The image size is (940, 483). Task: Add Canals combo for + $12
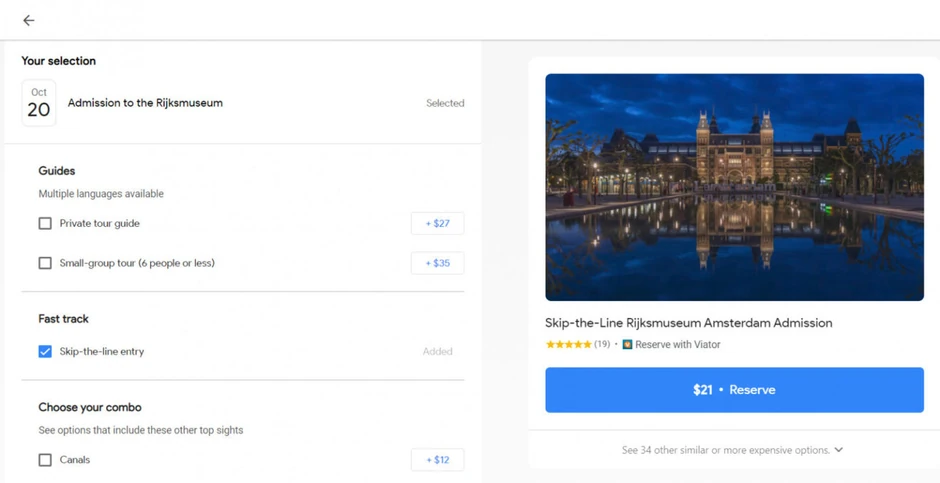[x=437, y=460]
